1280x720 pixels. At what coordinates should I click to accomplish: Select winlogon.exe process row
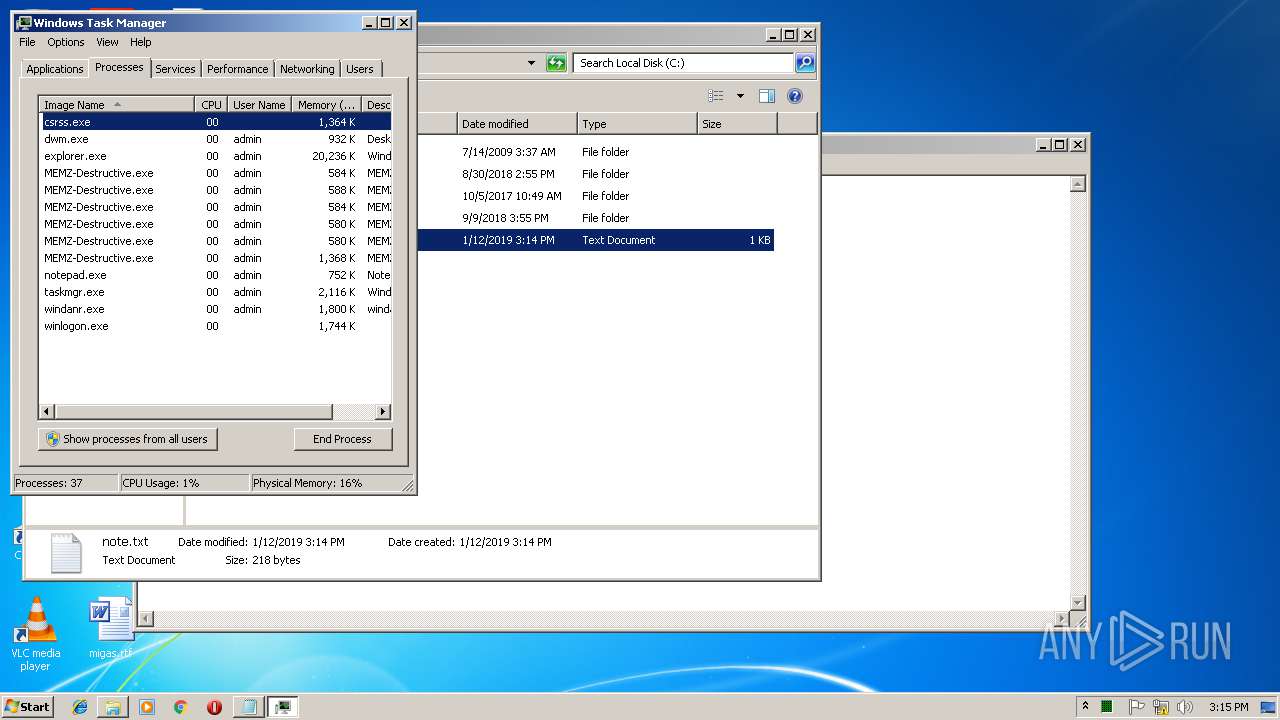(x=215, y=326)
